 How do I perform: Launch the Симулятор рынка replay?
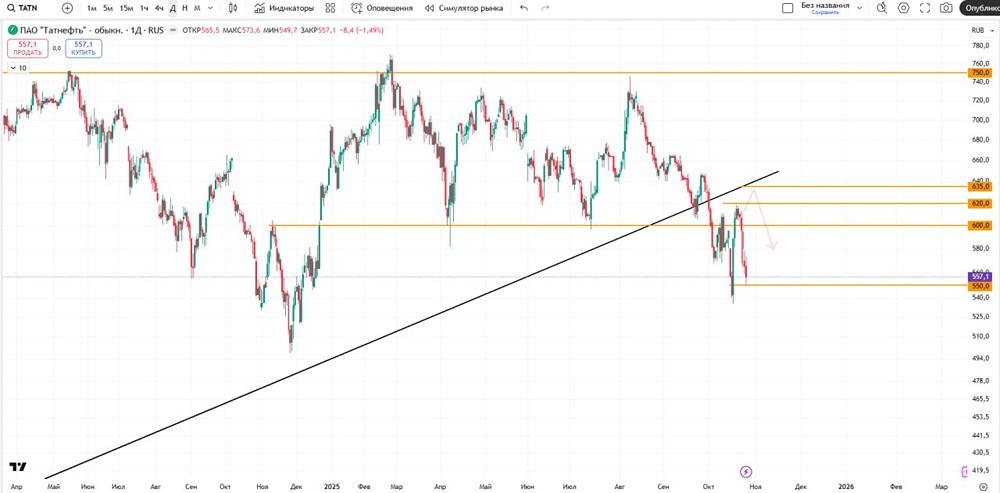coord(463,8)
